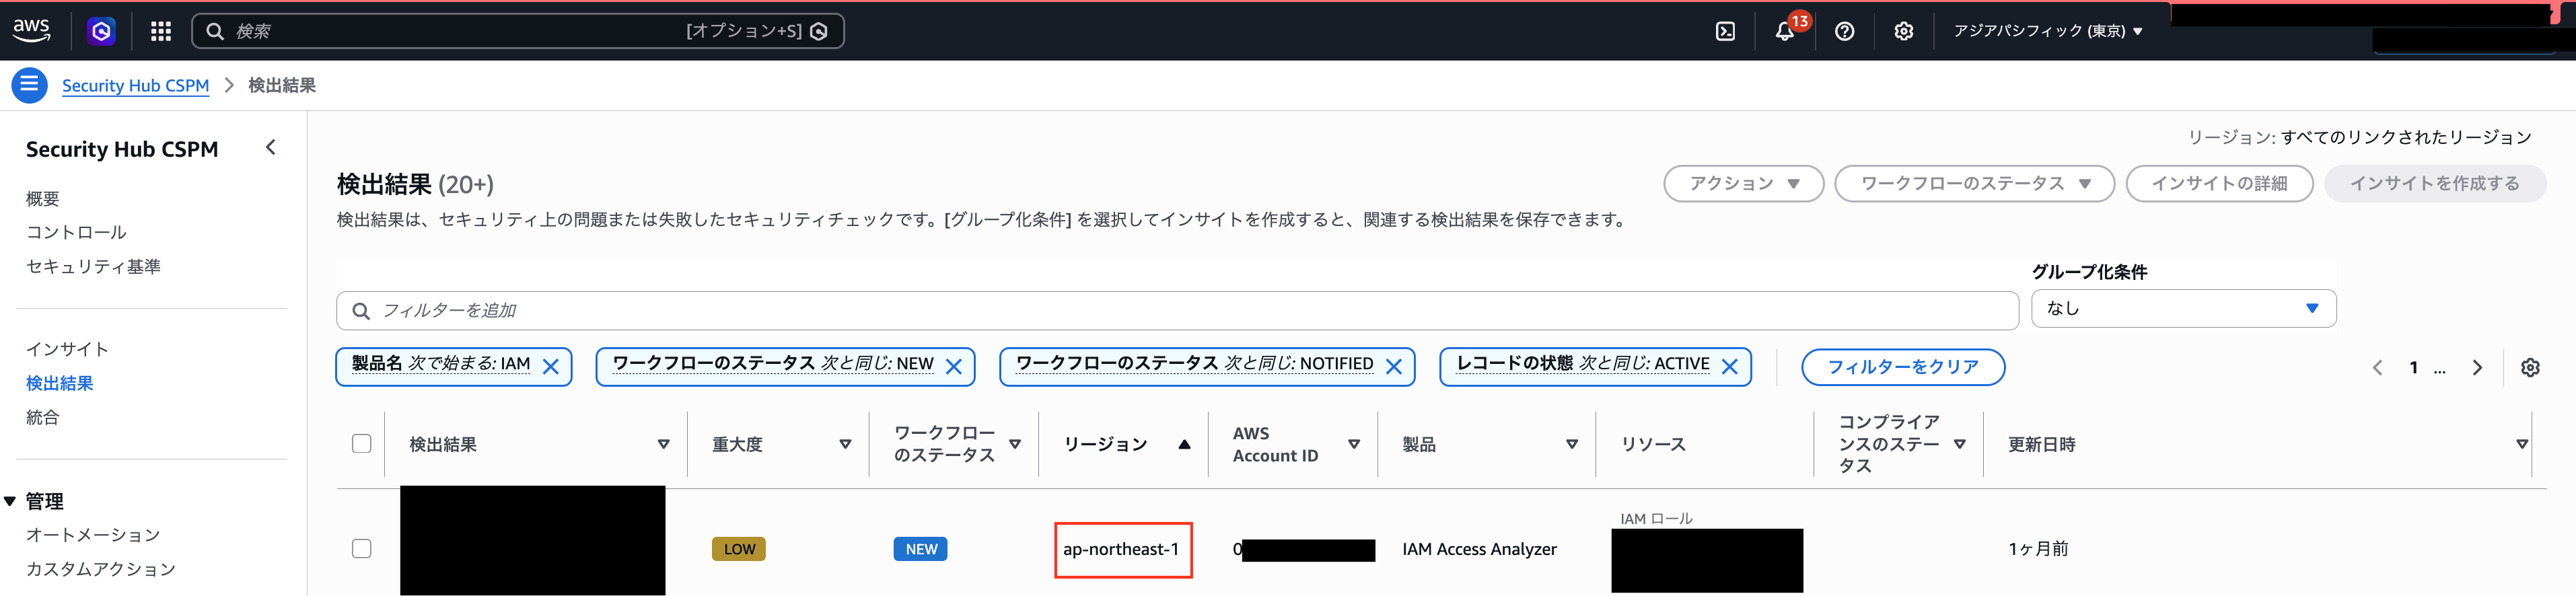The width and height of the screenshot is (2576, 596).
Task: Click the インサイトの詳細 button
Action: click(2219, 184)
